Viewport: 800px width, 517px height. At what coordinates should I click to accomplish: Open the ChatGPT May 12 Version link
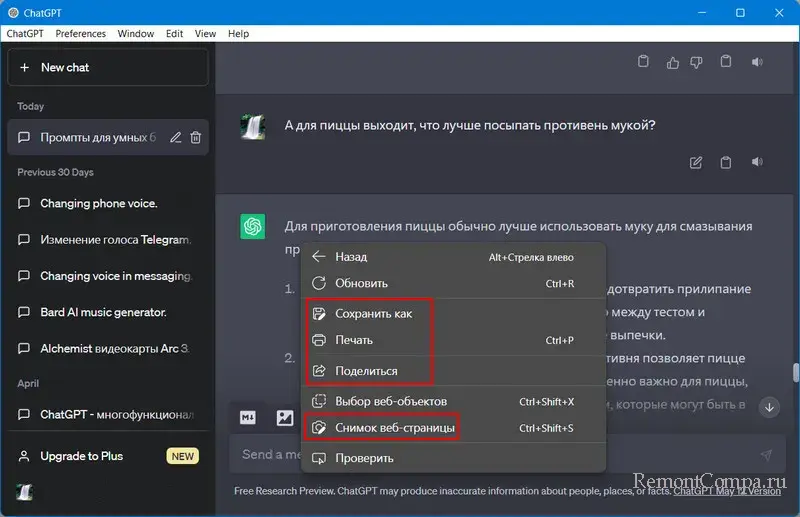727,491
